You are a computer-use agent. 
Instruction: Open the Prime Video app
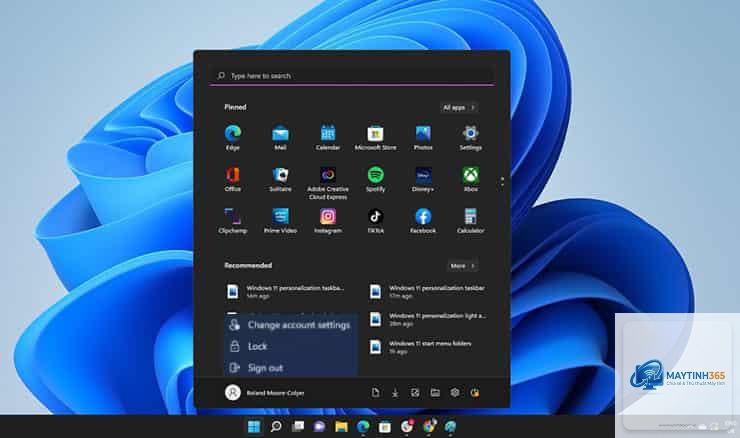pyautogui.click(x=280, y=220)
